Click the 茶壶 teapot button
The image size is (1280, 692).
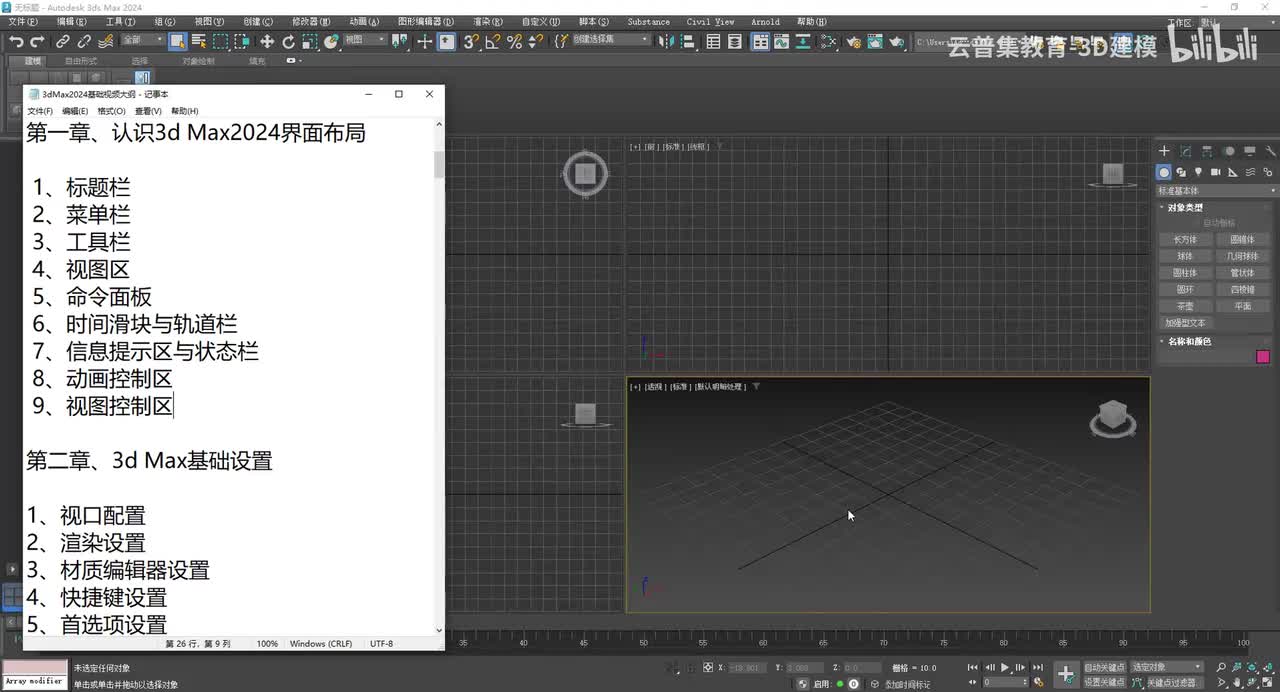point(1185,306)
